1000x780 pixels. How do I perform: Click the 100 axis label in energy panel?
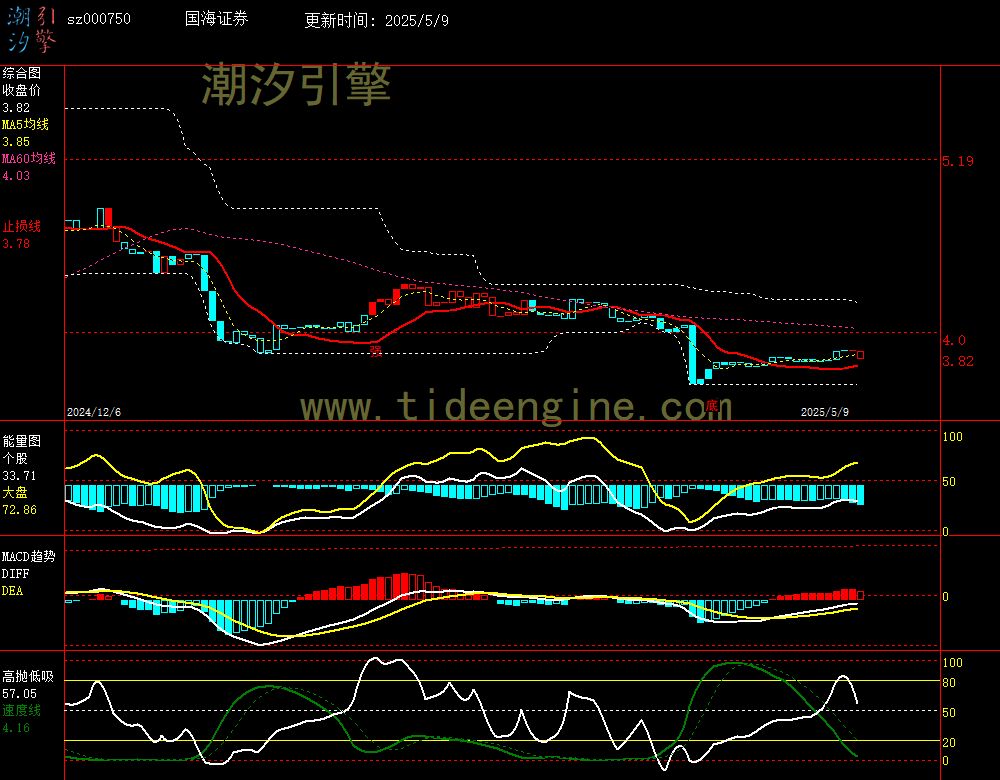coord(952,437)
